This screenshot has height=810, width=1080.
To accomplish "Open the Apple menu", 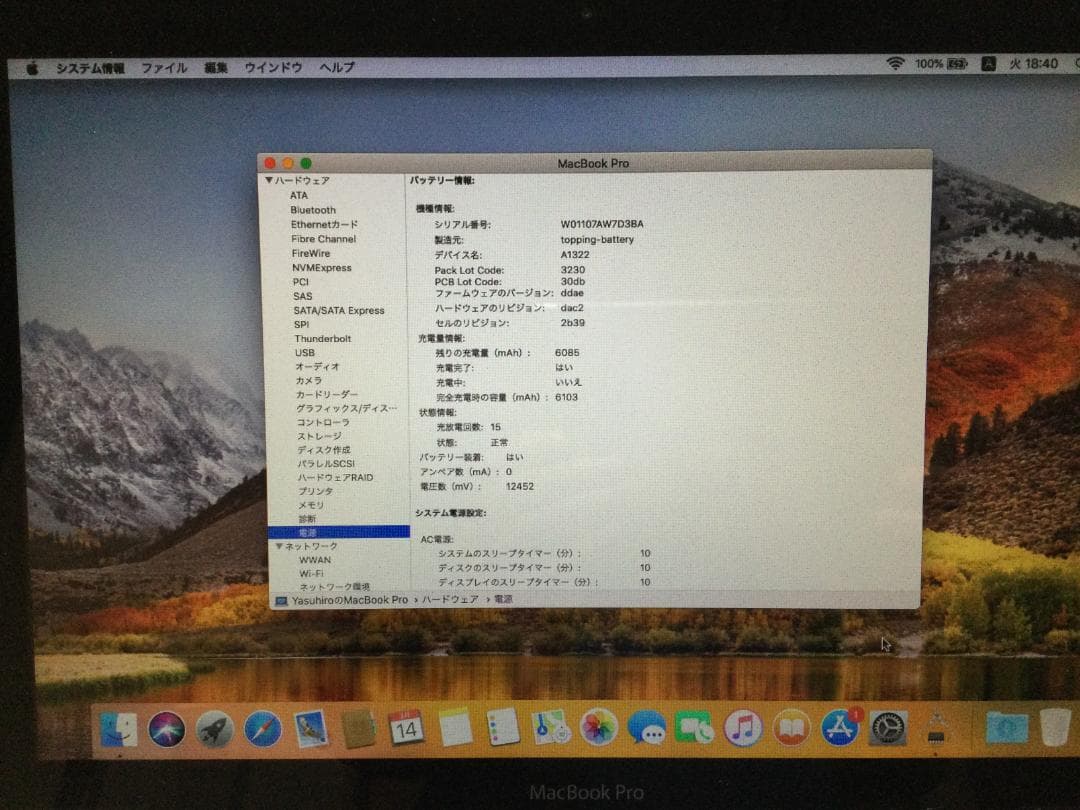I will pos(32,68).
